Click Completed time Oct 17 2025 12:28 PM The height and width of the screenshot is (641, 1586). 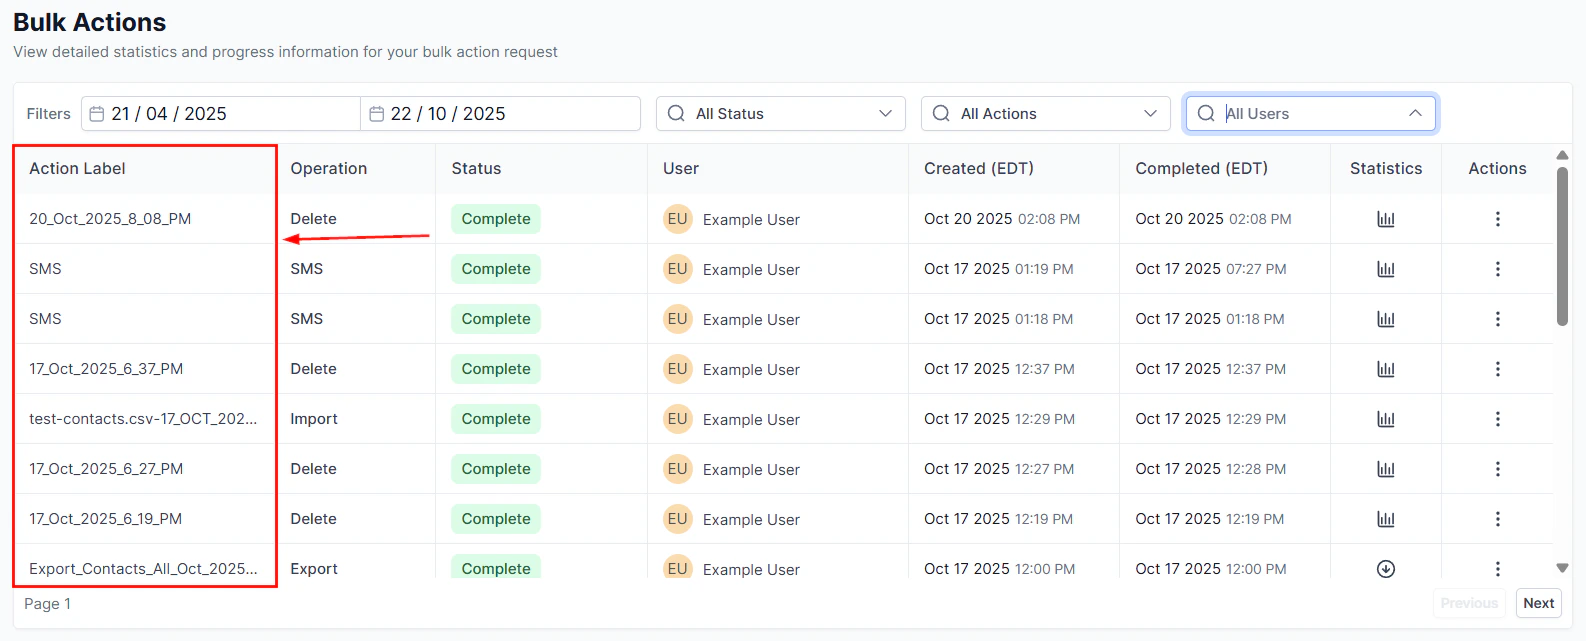point(1211,469)
